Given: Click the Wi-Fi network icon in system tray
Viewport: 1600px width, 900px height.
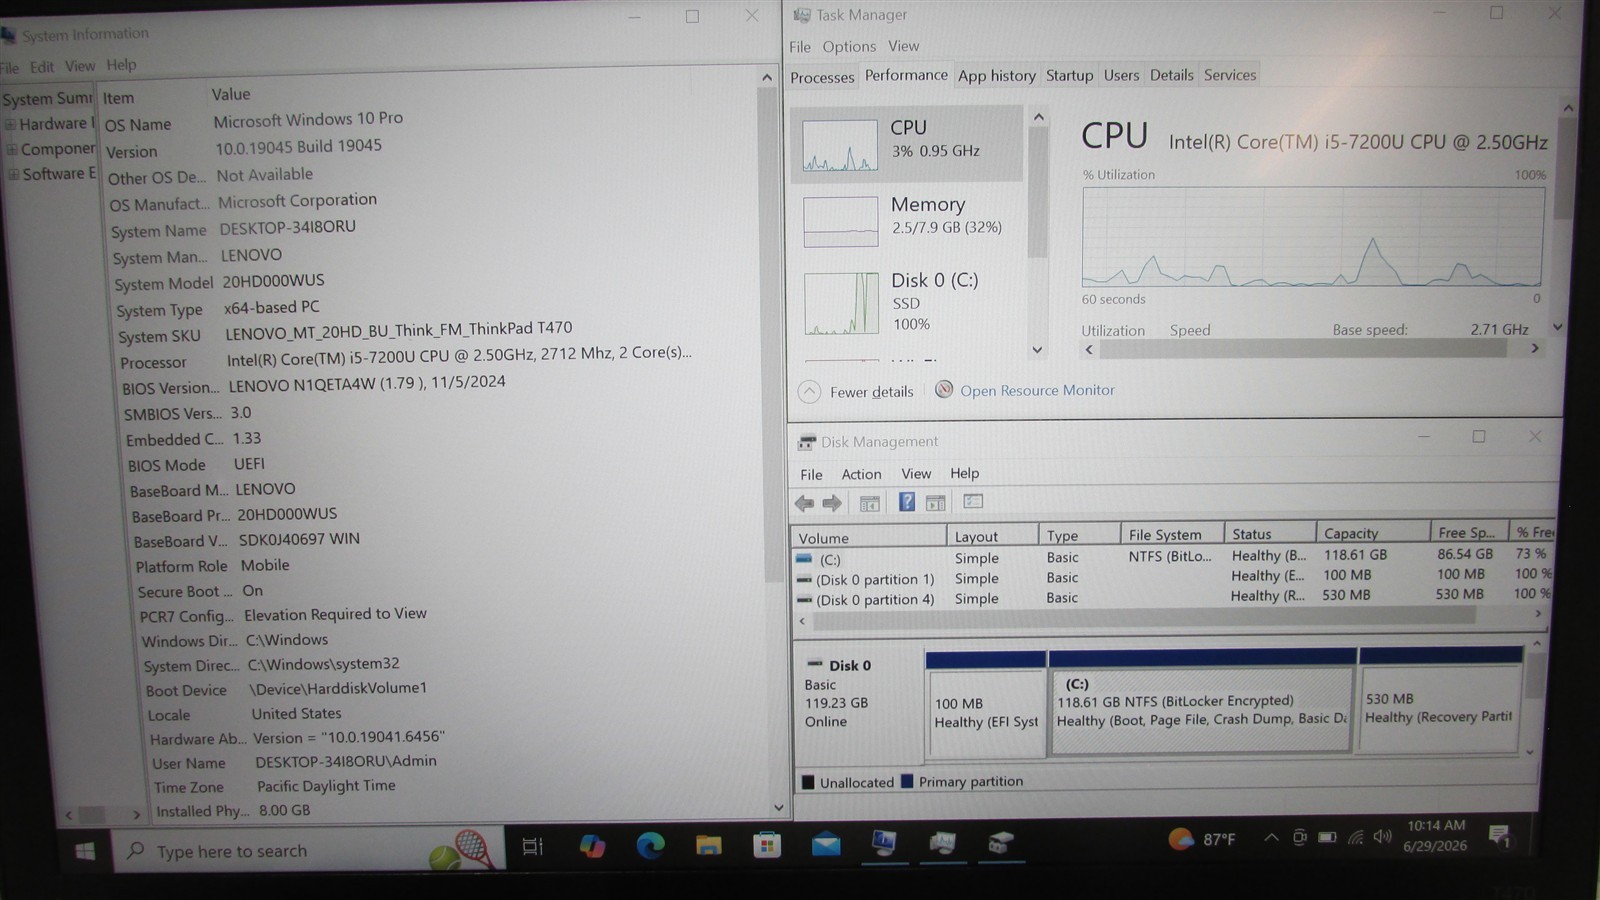Looking at the screenshot, I should tap(1355, 837).
